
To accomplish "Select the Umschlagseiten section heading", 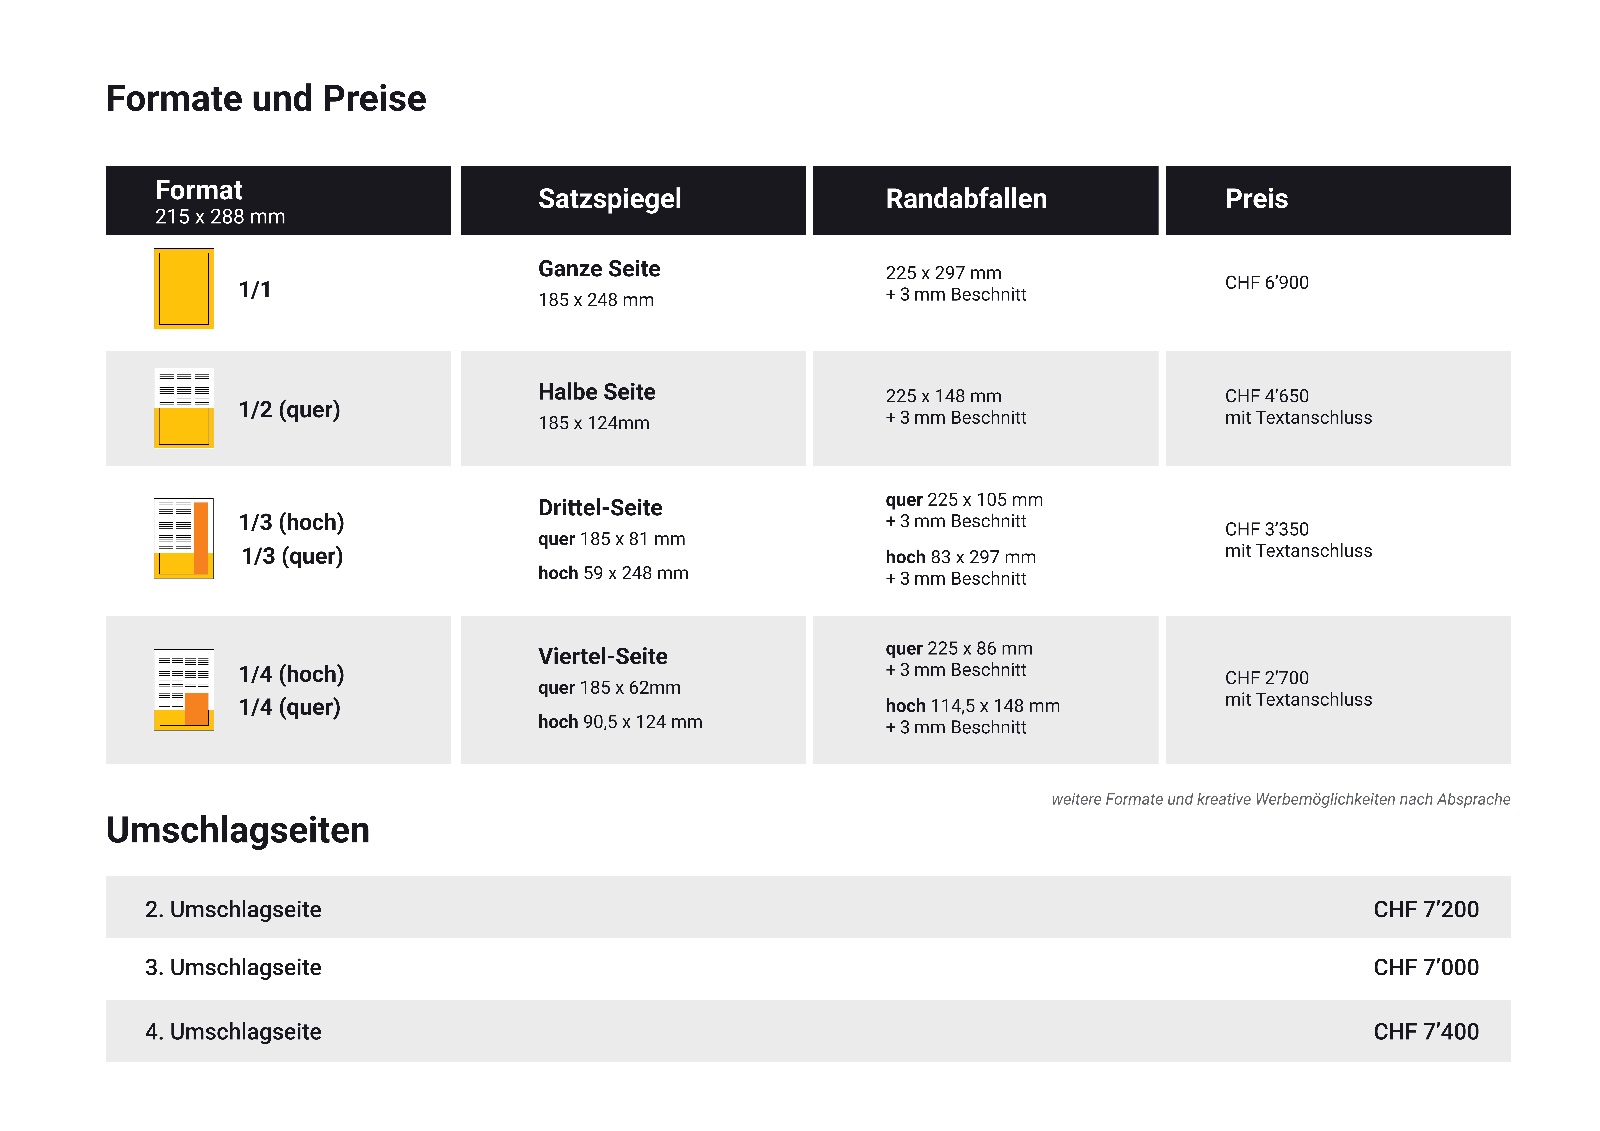I will (x=238, y=830).
